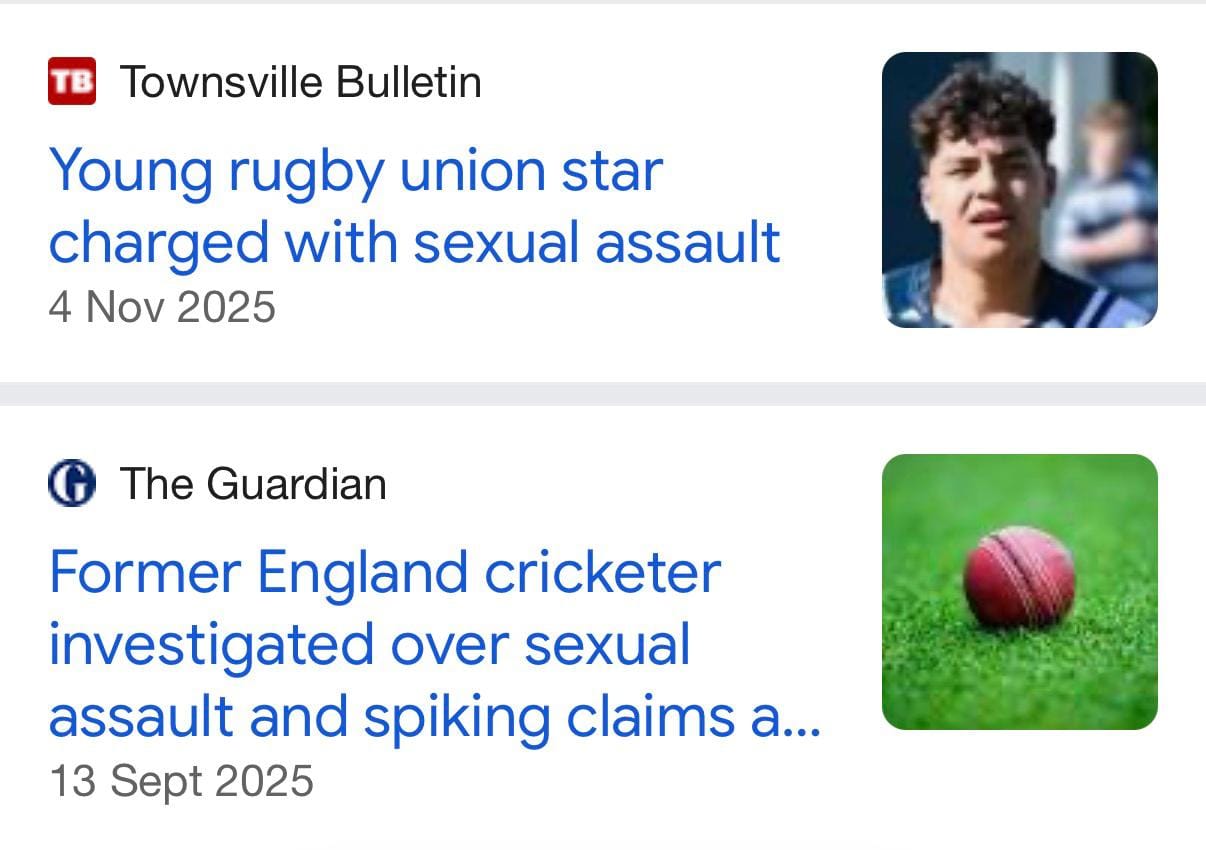Click the rugby player photo thumbnail
Screen dimensions: 1206x850
coord(1019,190)
